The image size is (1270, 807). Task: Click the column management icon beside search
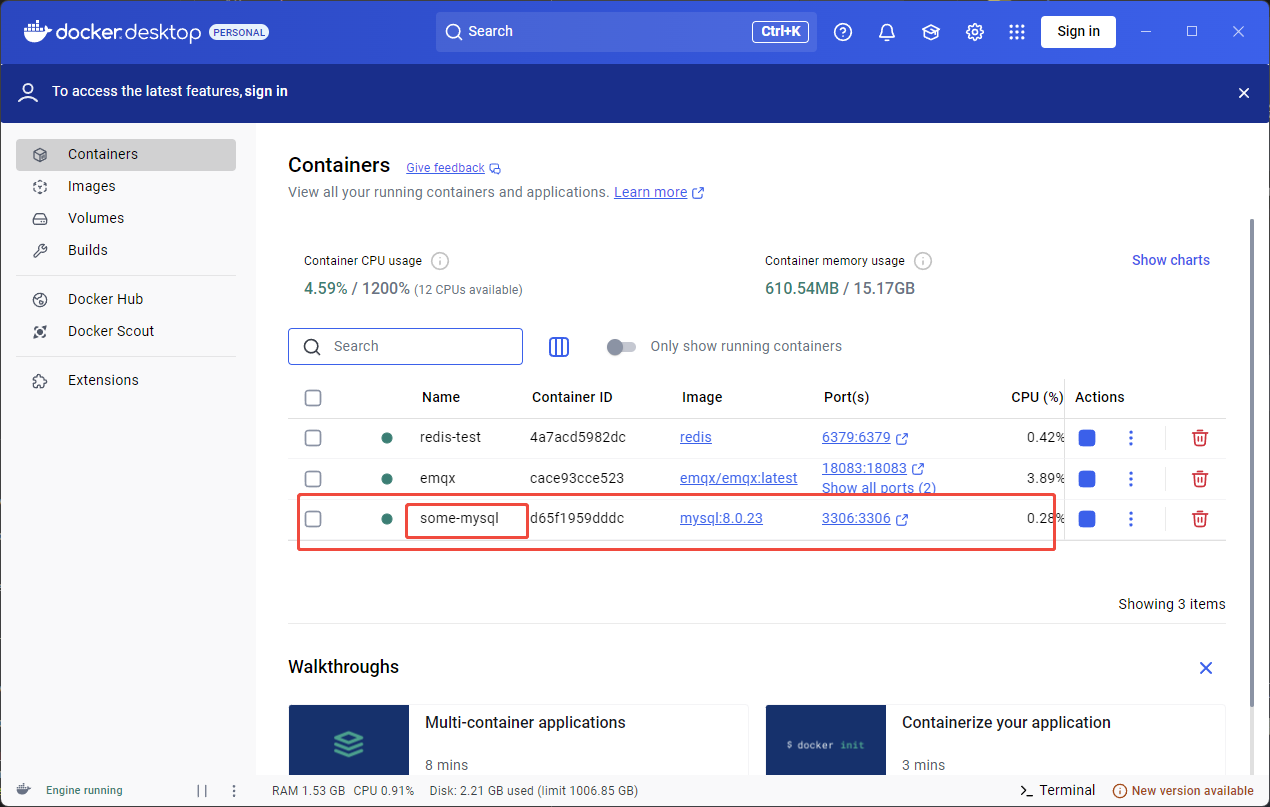click(x=559, y=347)
